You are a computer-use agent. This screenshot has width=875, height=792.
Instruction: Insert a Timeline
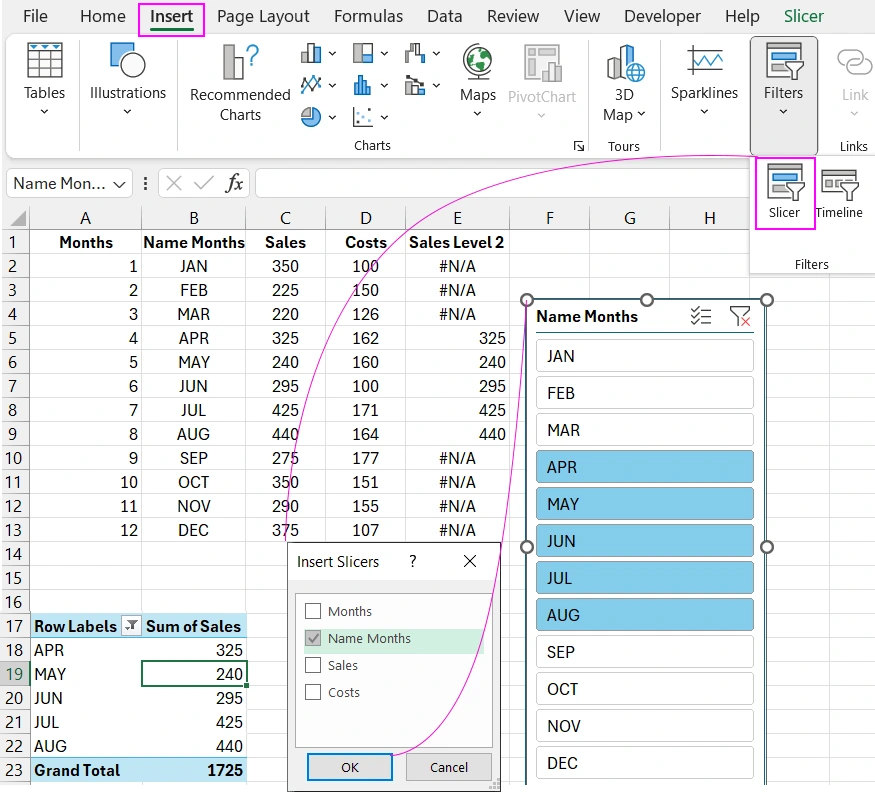(x=840, y=190)
